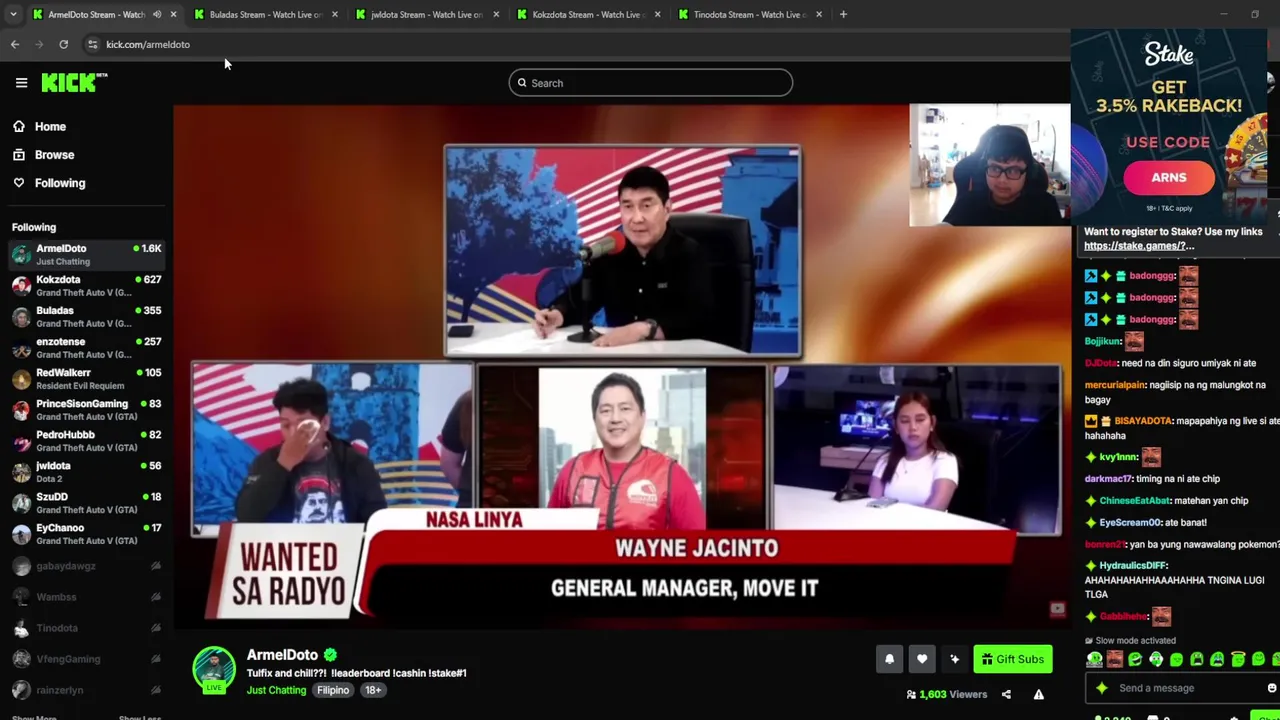Open enzotense channel in Following list
The height and width of the screenshot is (720, 1280).
point(87,348)
